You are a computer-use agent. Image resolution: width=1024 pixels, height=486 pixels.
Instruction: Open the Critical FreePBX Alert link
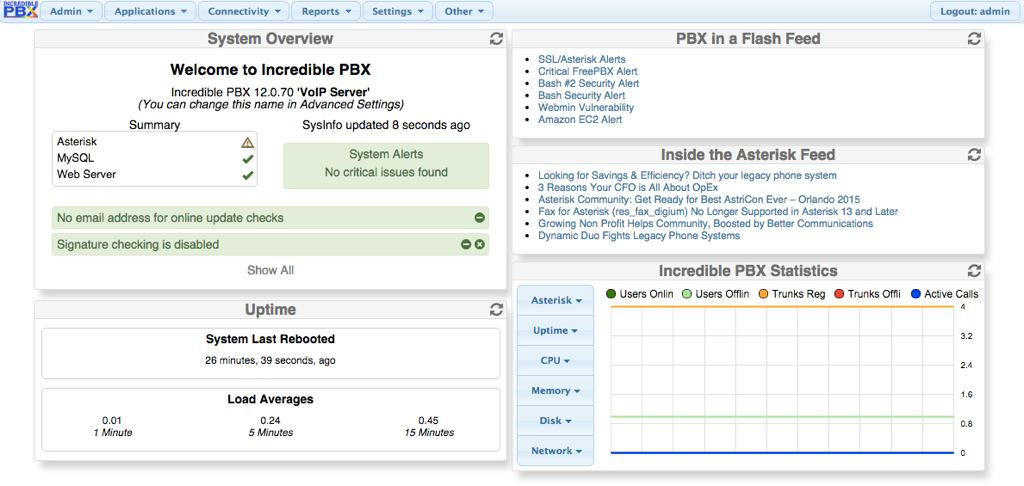pos(588,71)
